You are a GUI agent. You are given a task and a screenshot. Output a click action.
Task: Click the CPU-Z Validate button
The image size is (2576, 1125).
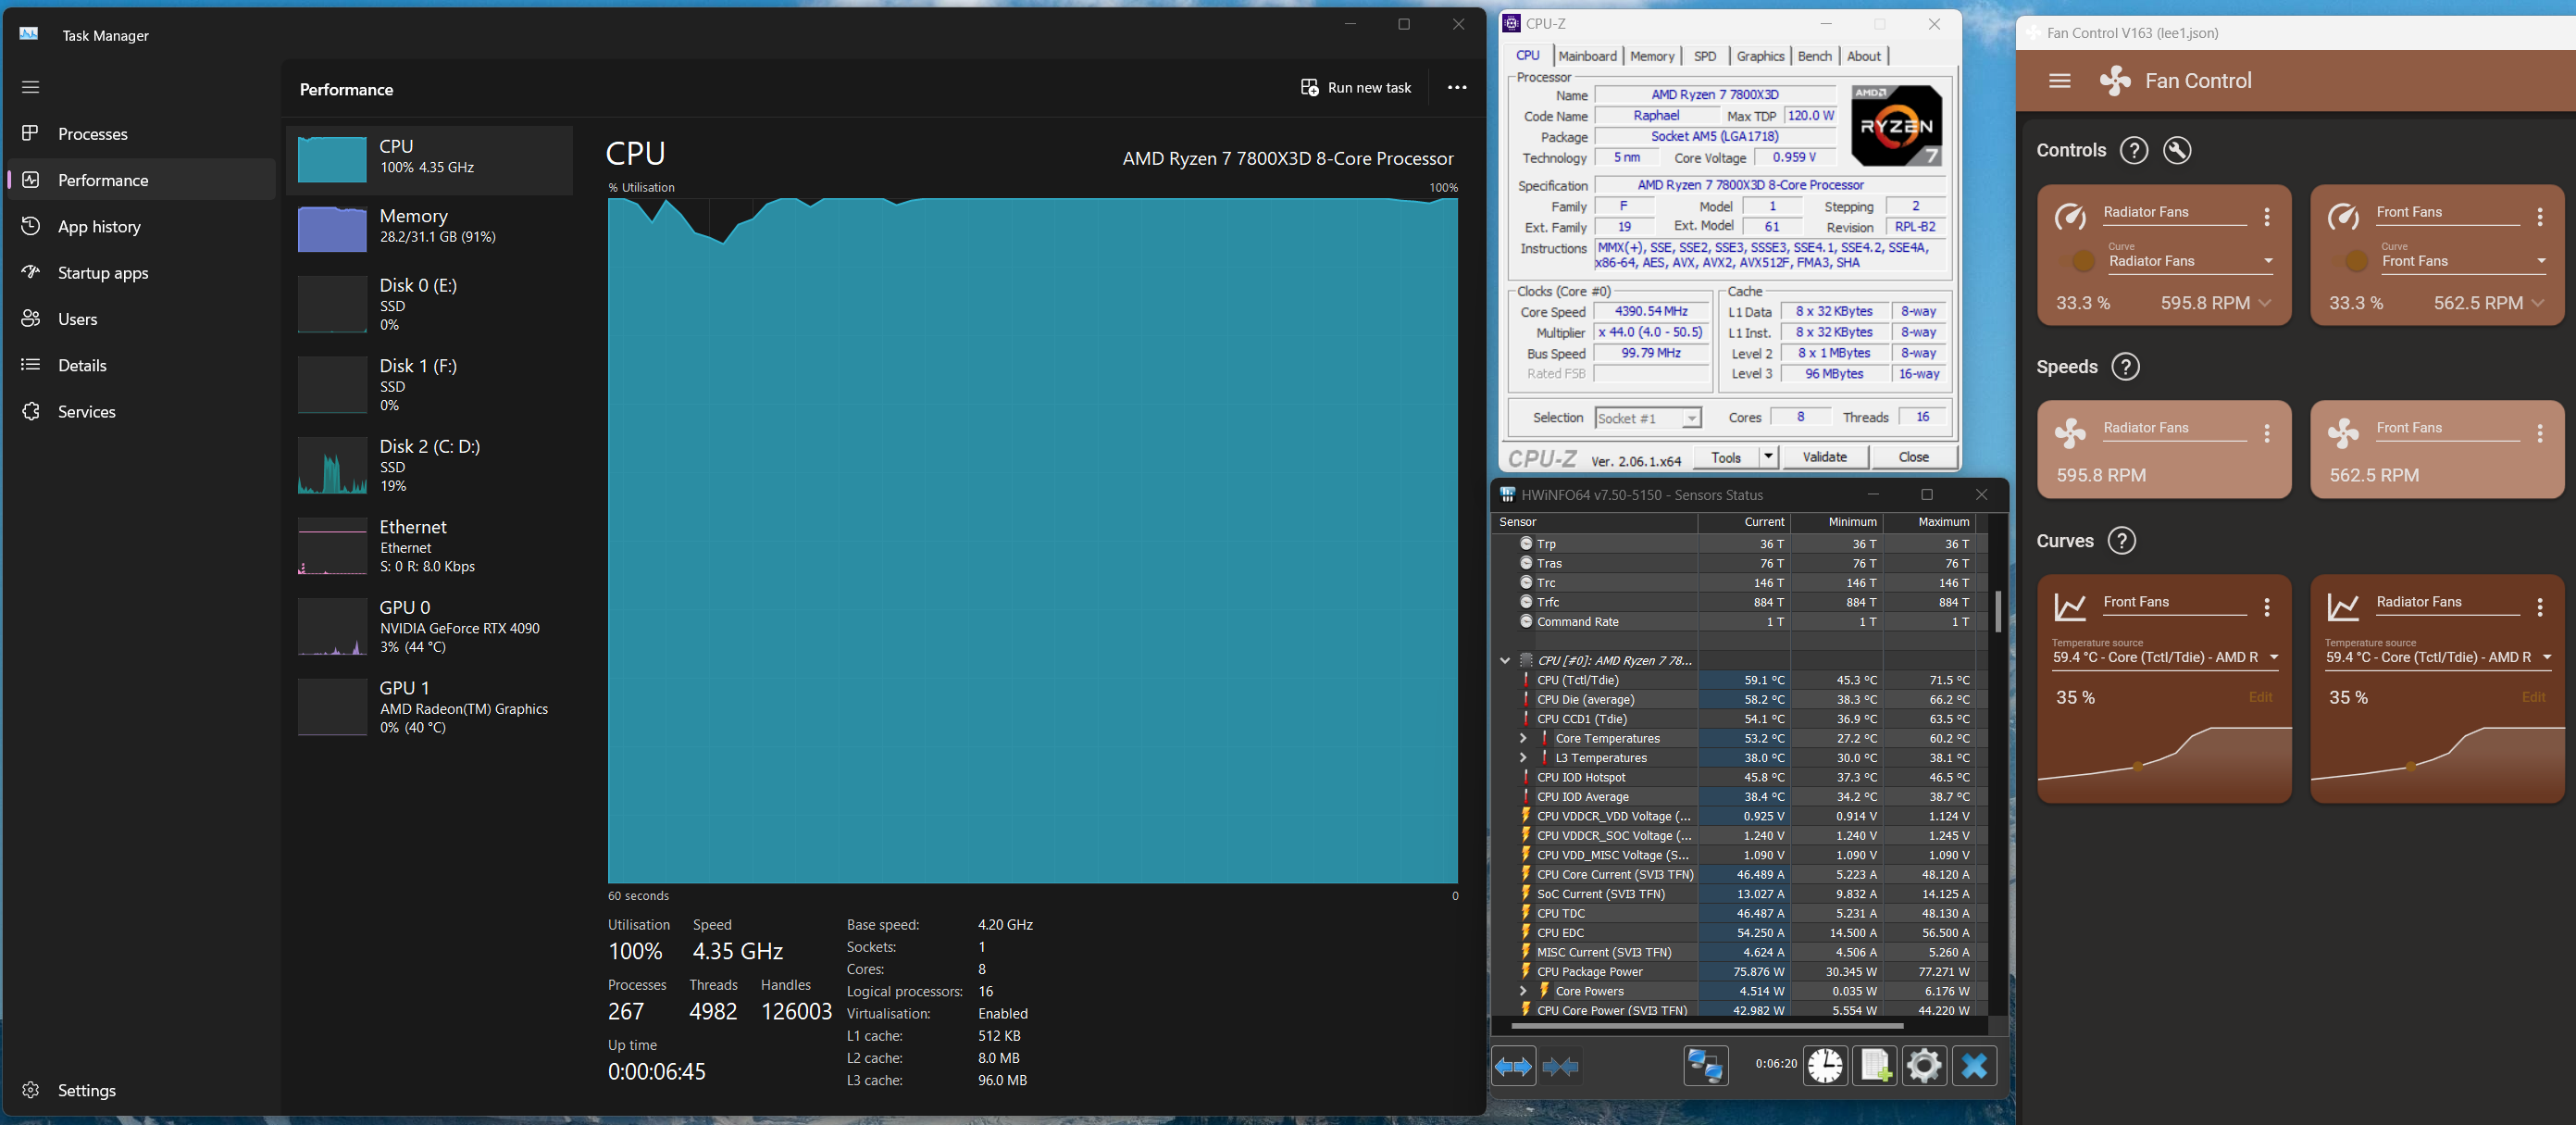(1824, 457)
